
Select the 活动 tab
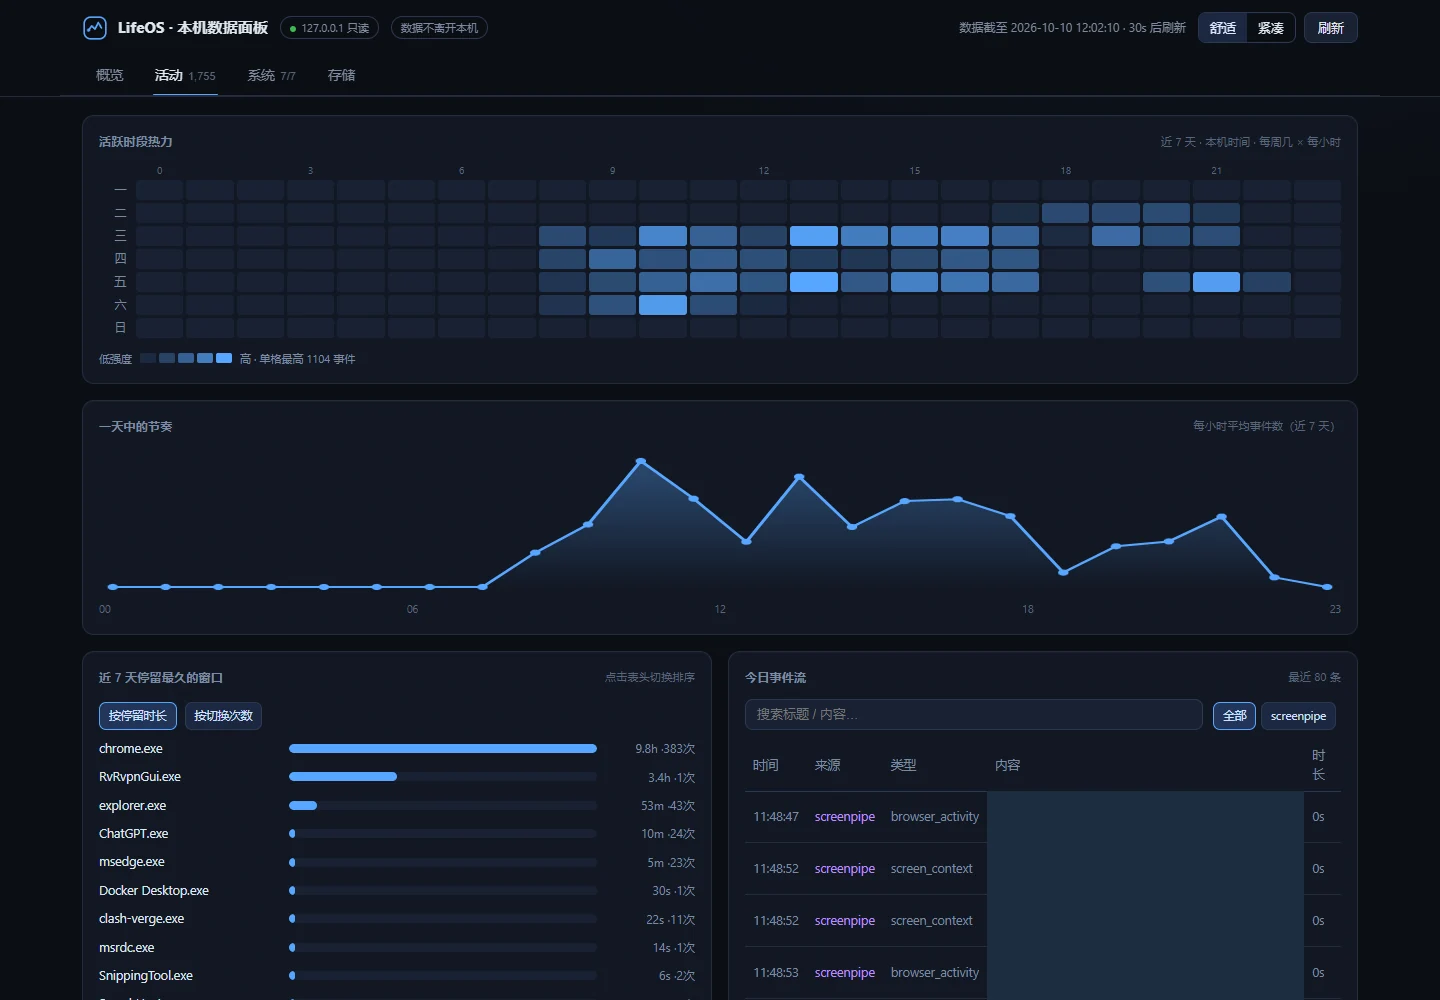(185, 75)
